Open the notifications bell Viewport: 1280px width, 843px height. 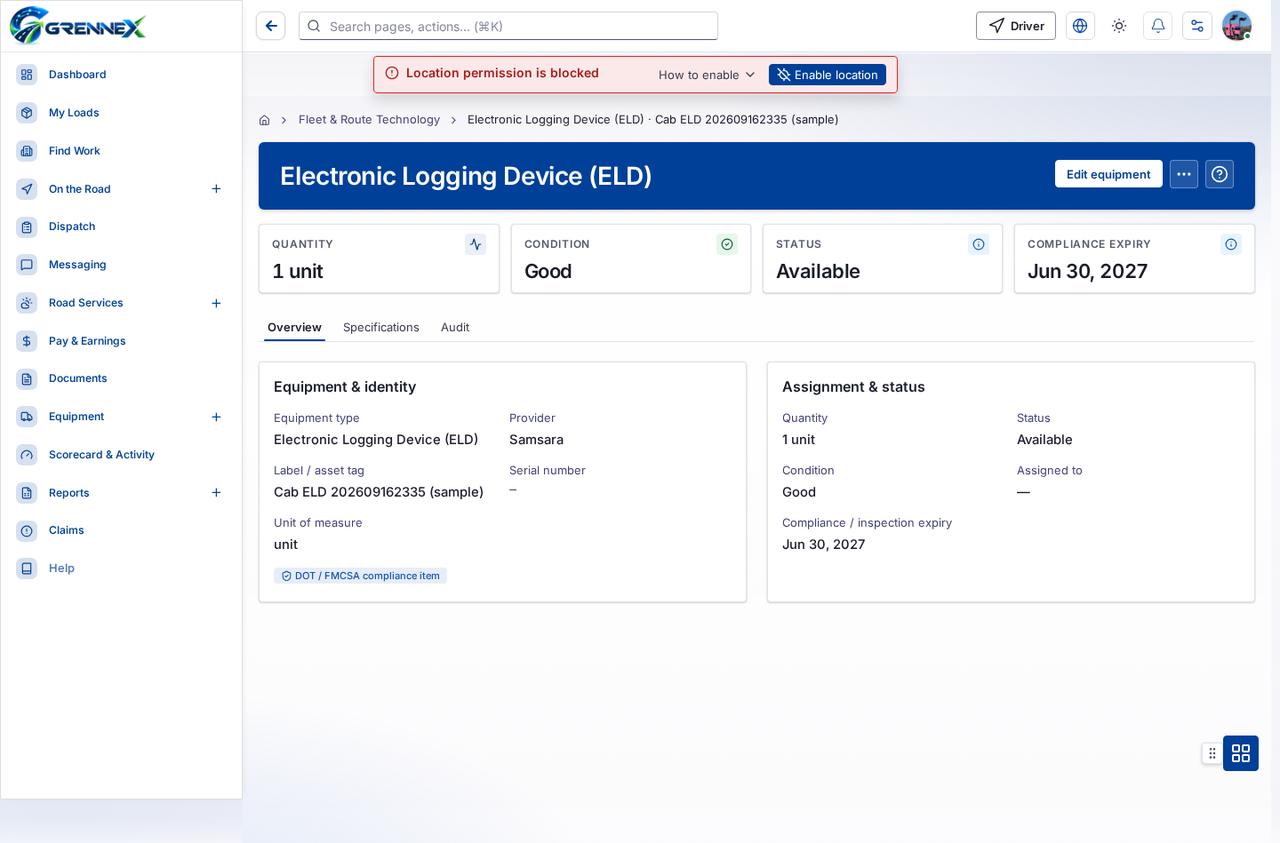pos(1158,26)
